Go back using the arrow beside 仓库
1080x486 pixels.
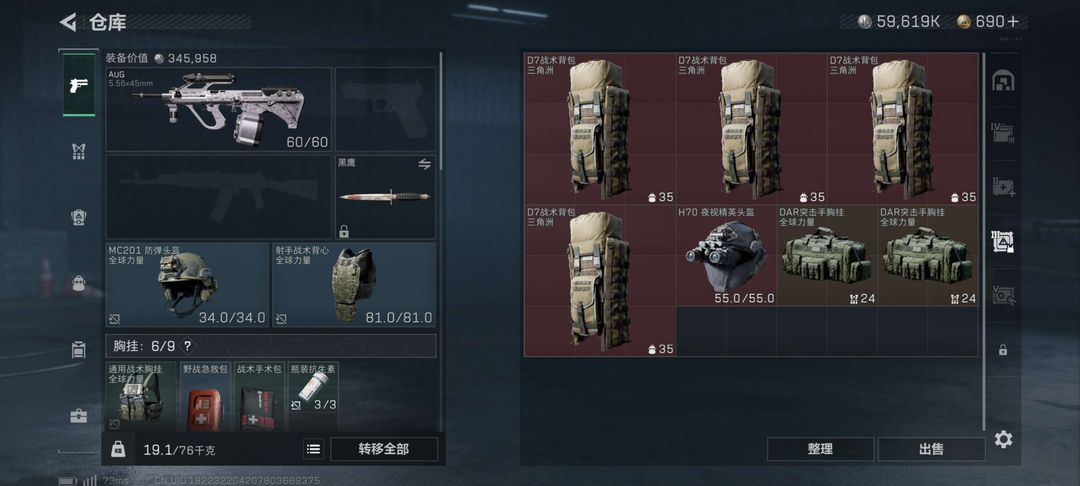68,22
